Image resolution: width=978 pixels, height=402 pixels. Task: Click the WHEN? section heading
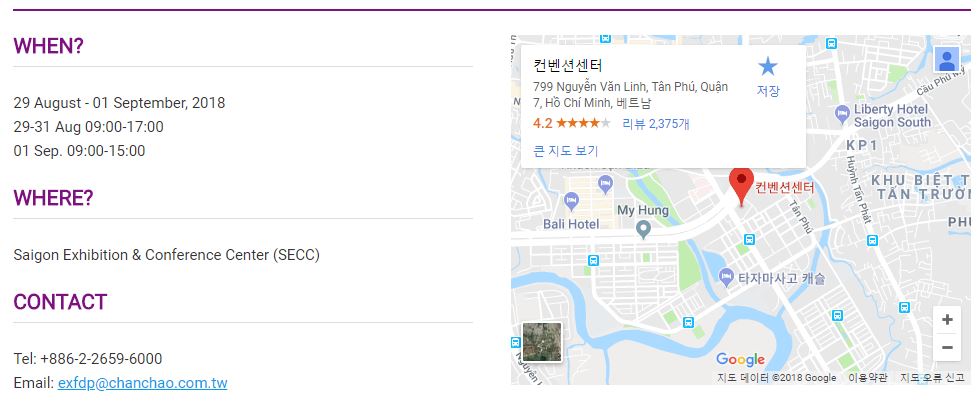pos(48,46)
